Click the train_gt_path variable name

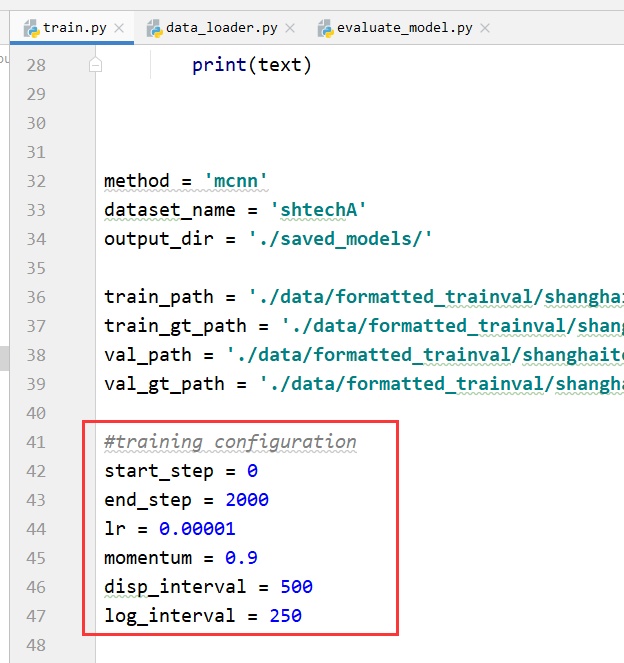175,326
